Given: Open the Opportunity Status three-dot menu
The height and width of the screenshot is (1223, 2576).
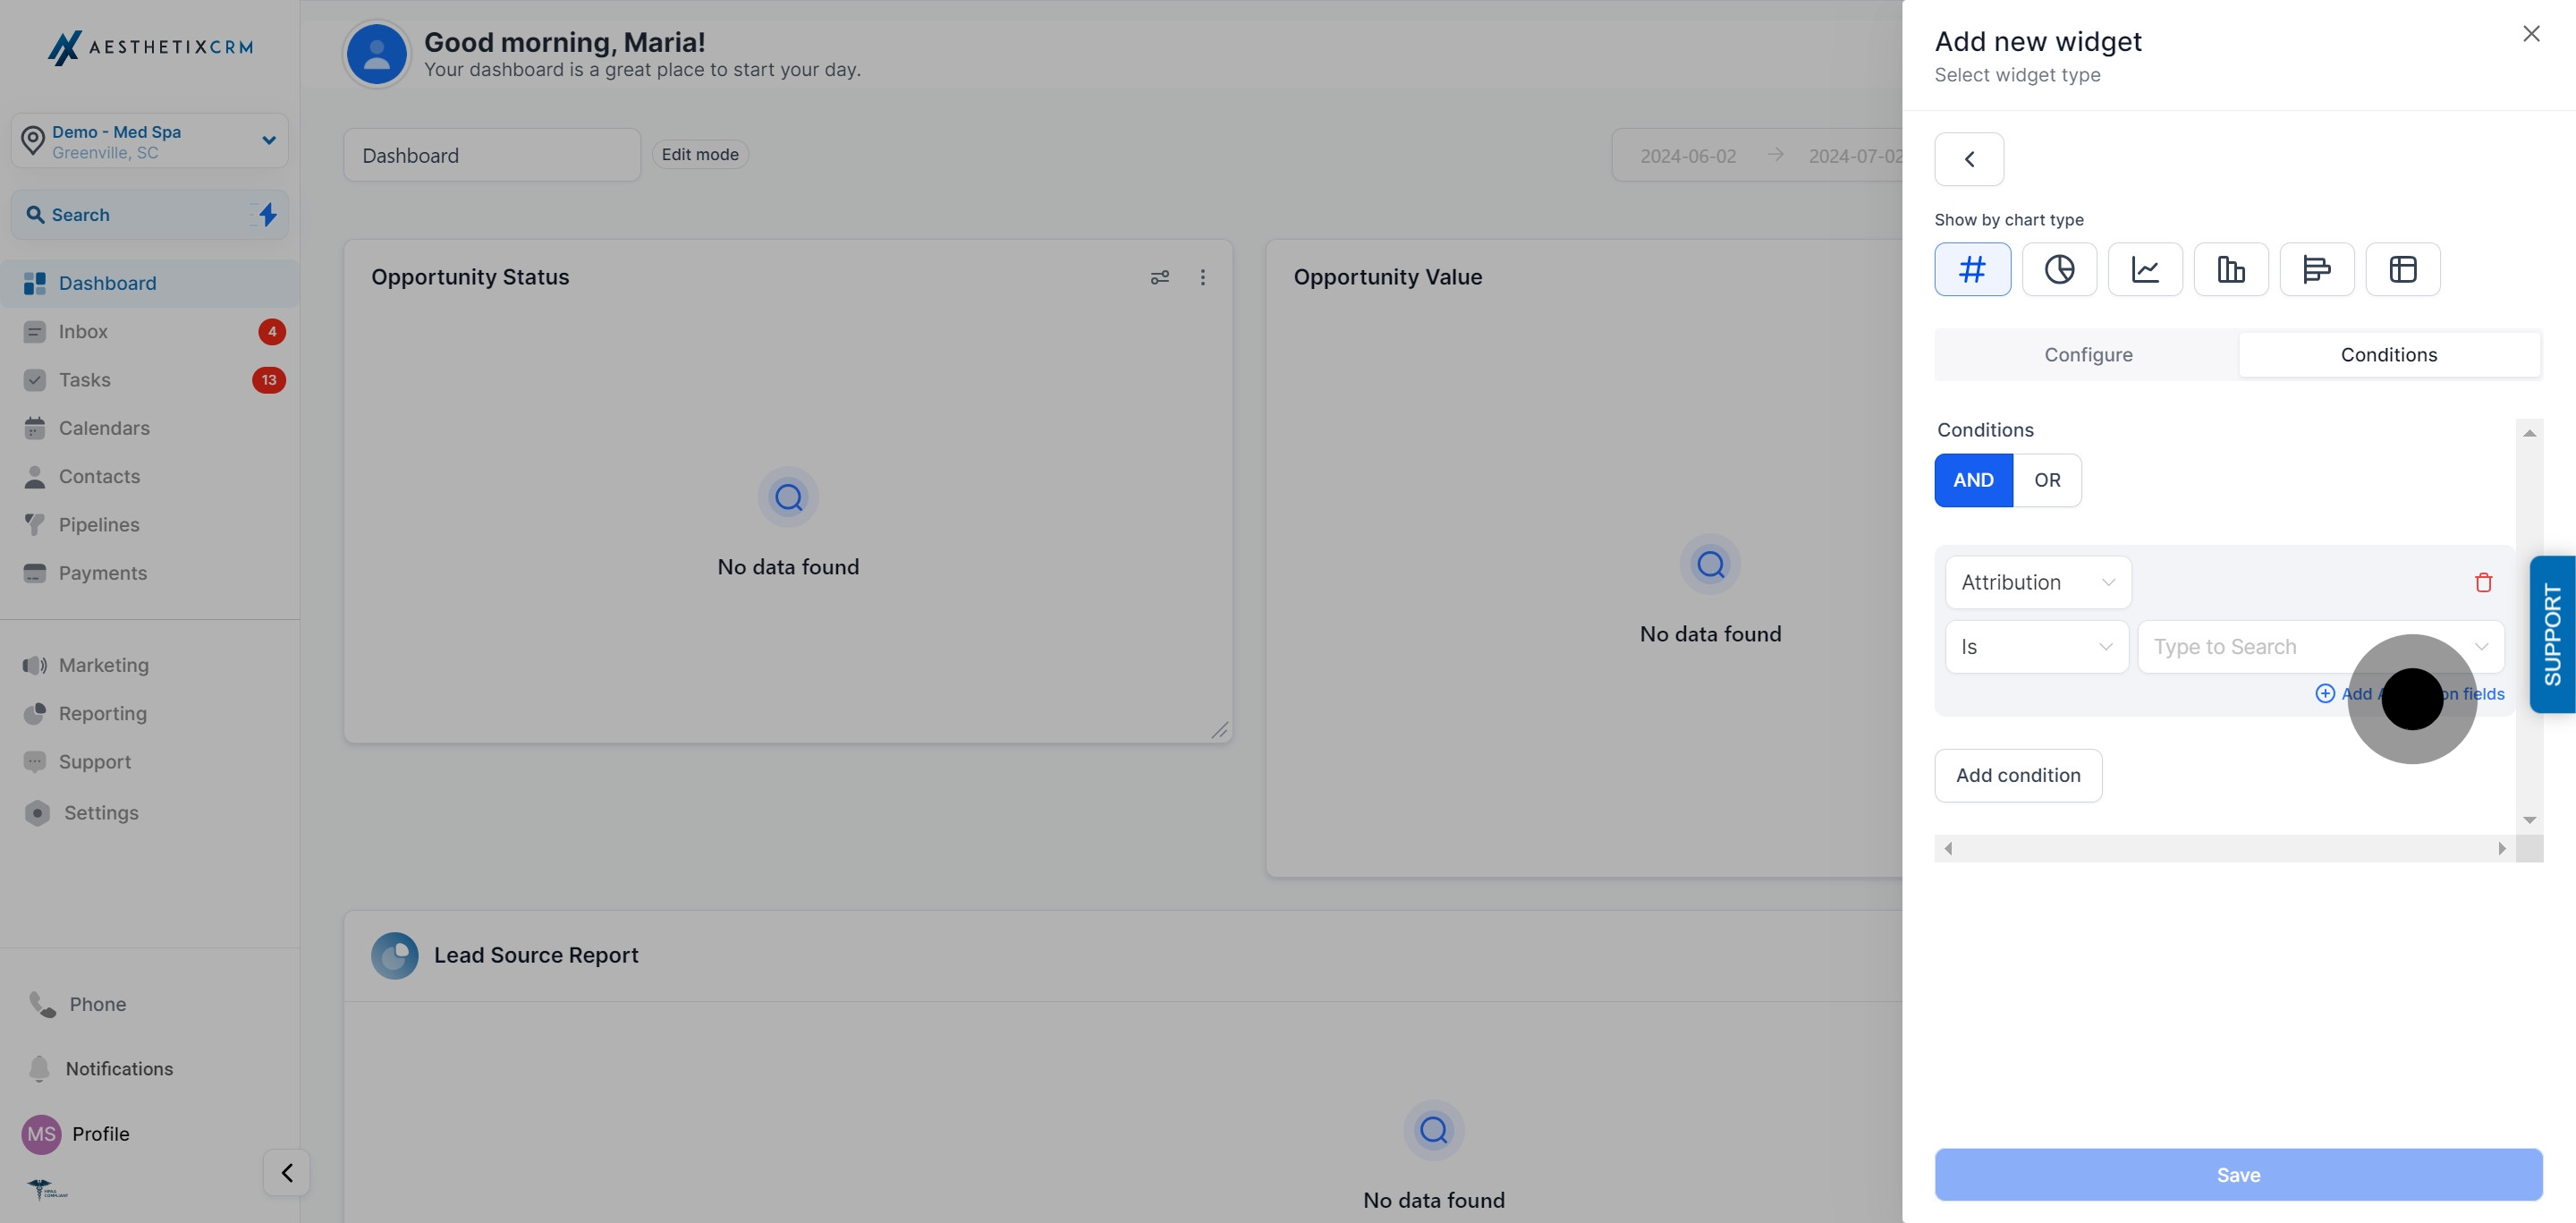Looking at the screenshot, I should (1203, 277).
